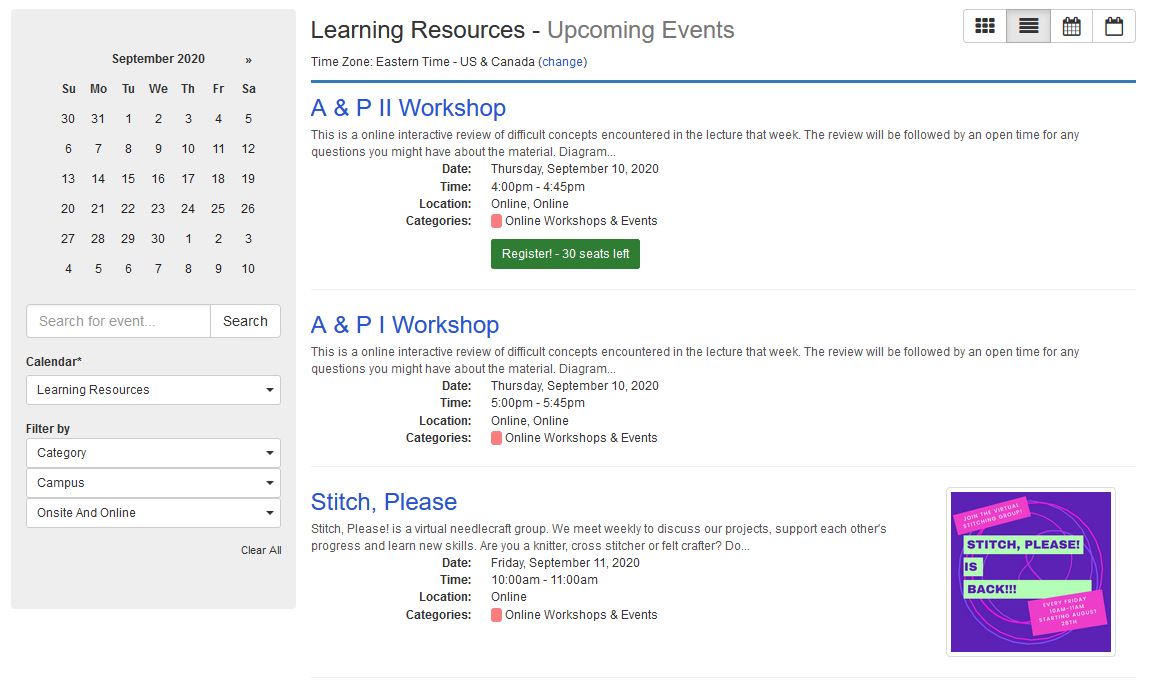Viewport: 1156px width, 687px height.
Task: Switch to the daily calendar view
Action: (x=1113, y=27)
